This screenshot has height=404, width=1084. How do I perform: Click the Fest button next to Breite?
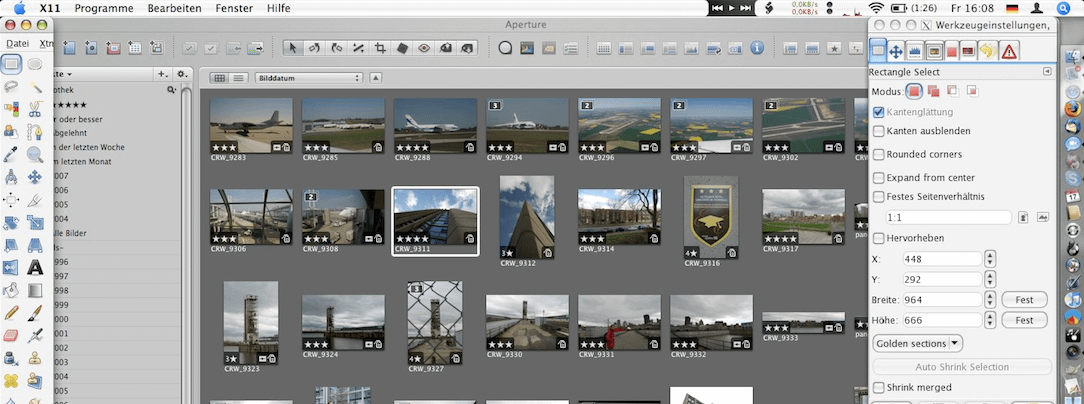[1024, 299]
